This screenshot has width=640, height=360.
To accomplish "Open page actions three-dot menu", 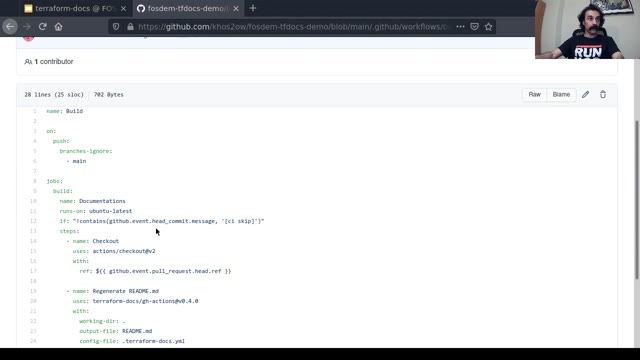I will [460, 27].
